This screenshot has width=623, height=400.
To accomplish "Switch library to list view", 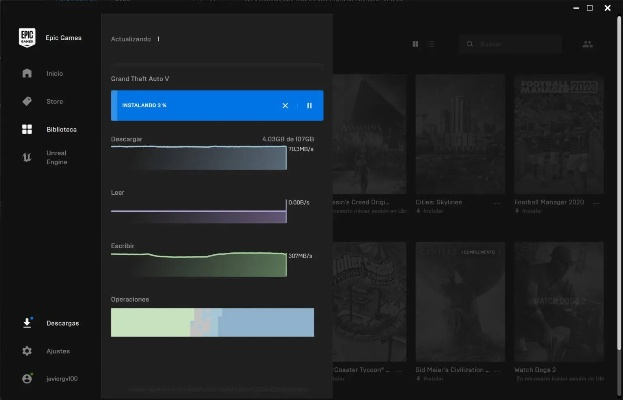I will click(431, 44).
